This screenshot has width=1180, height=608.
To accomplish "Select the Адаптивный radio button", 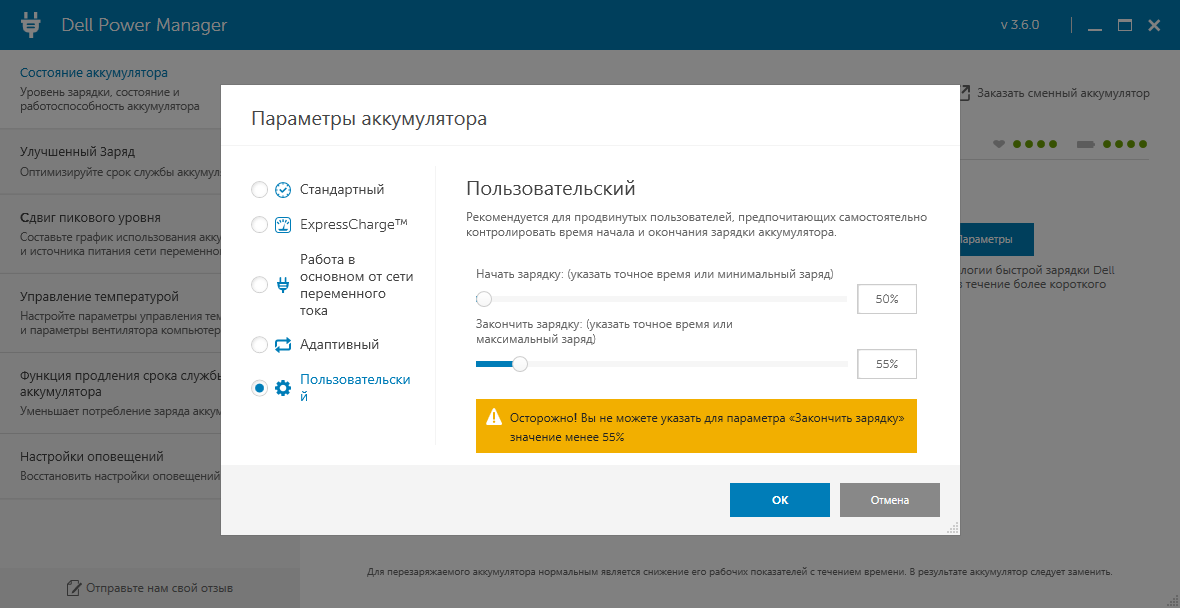I will coord(259,345).
